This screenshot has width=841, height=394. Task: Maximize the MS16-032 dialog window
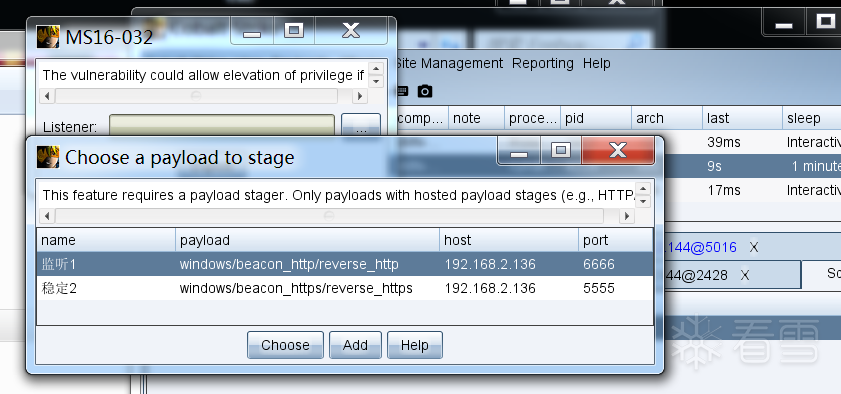(x=294, y=30)
